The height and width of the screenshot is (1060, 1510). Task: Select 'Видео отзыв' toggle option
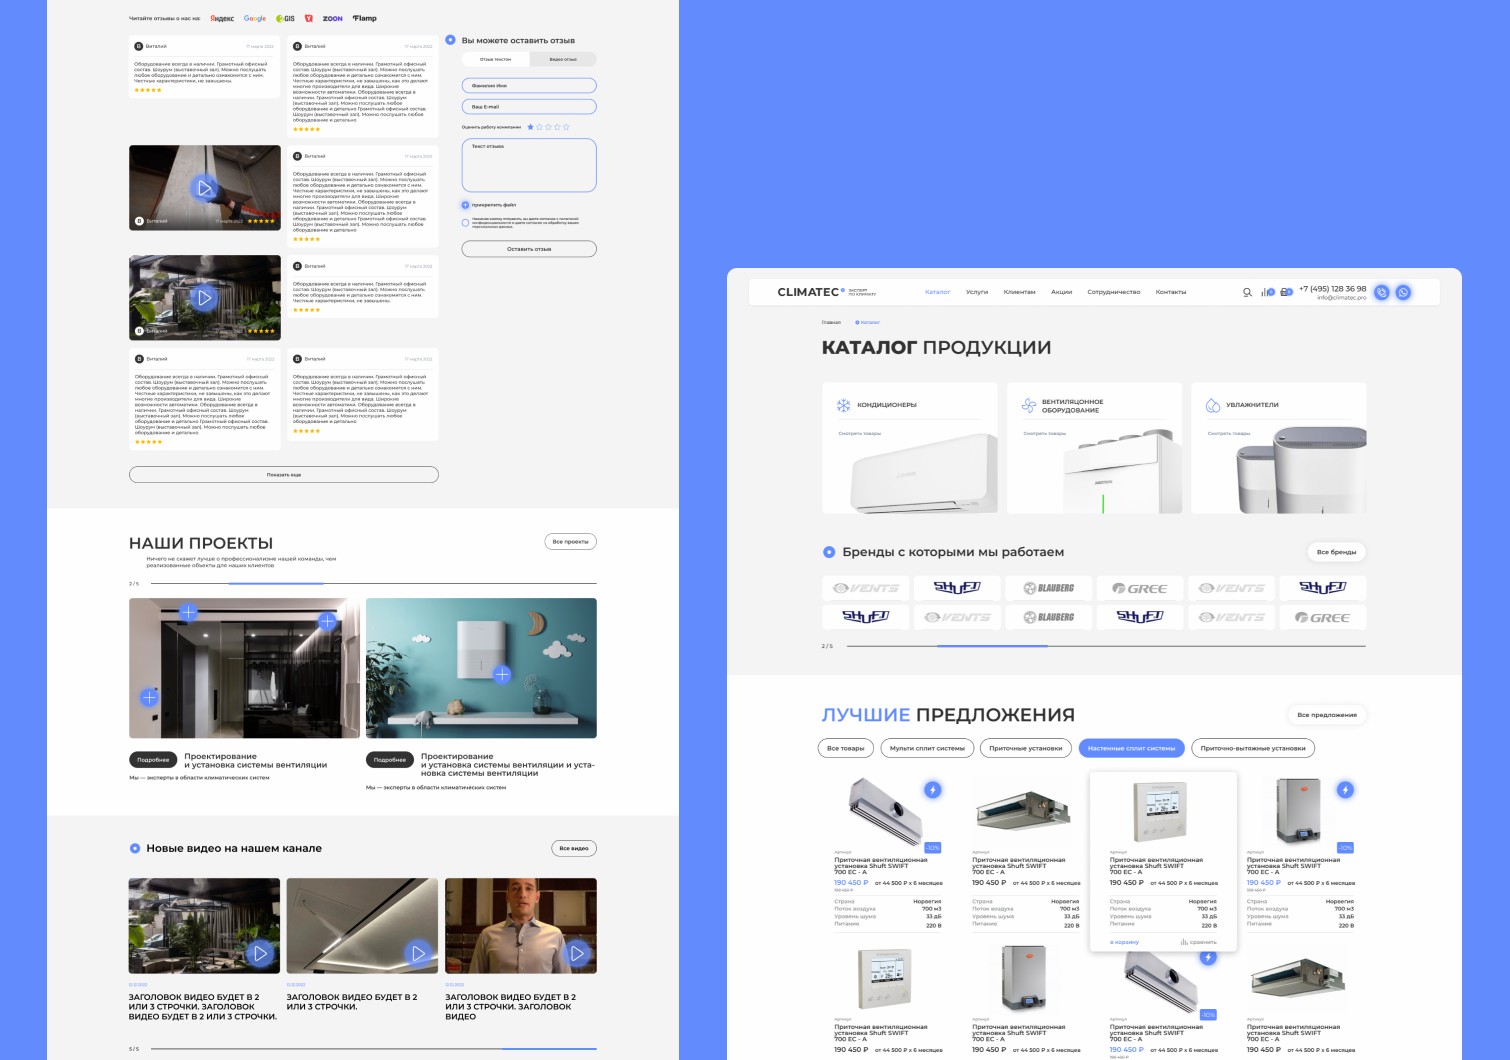563,59
